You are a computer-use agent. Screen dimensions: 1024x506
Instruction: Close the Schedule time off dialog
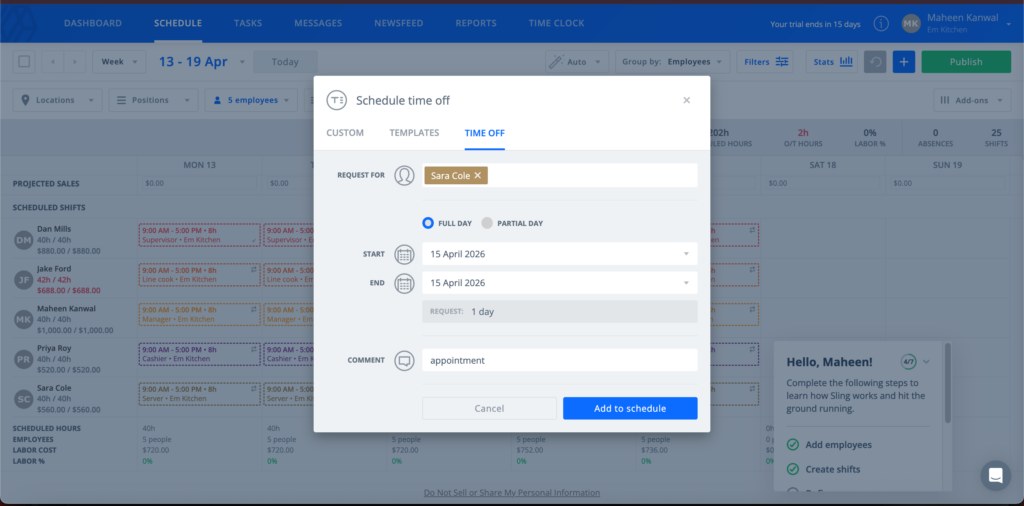pyautogui.click(x=686, y=100)
